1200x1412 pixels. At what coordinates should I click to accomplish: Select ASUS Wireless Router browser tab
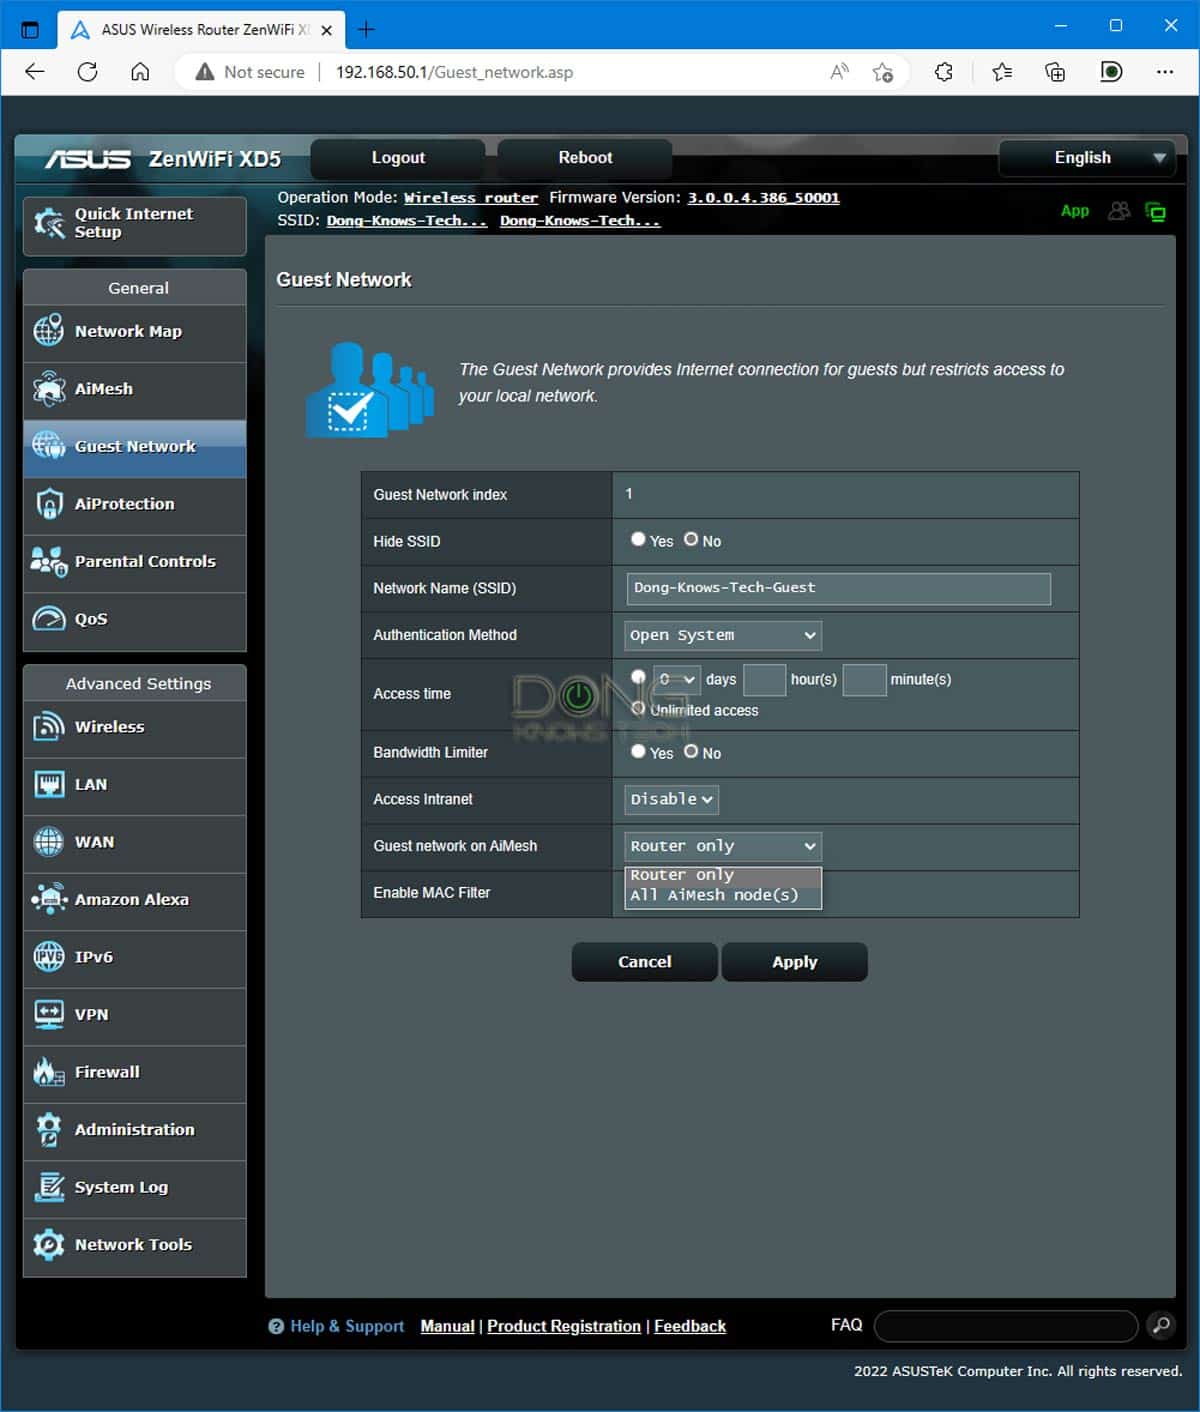pos(200,30)
